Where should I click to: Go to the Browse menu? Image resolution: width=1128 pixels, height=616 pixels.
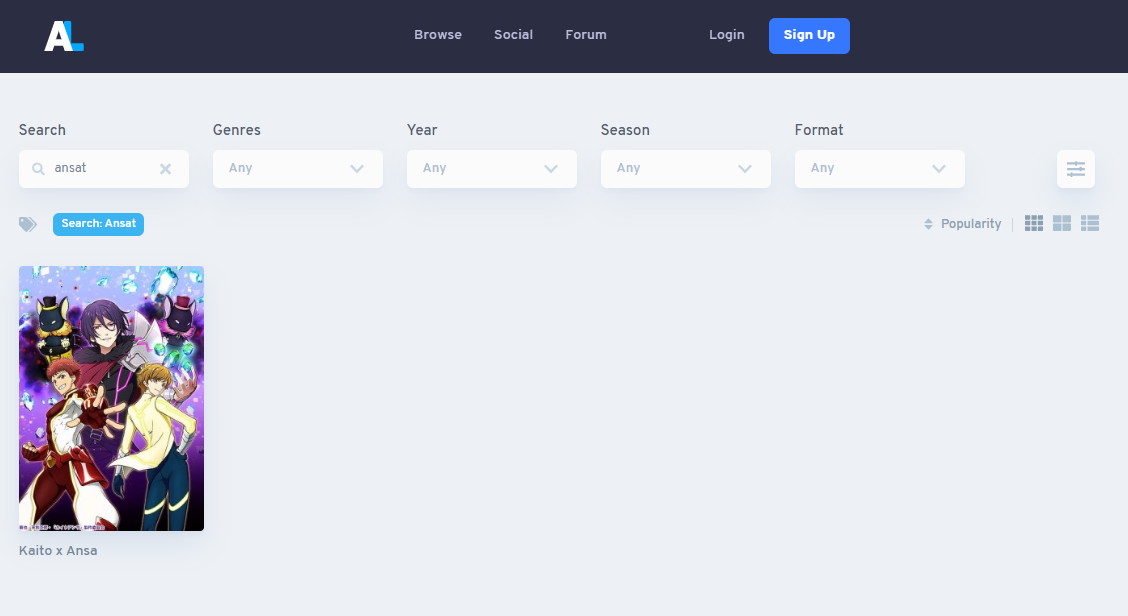click(x=438, y=35)
